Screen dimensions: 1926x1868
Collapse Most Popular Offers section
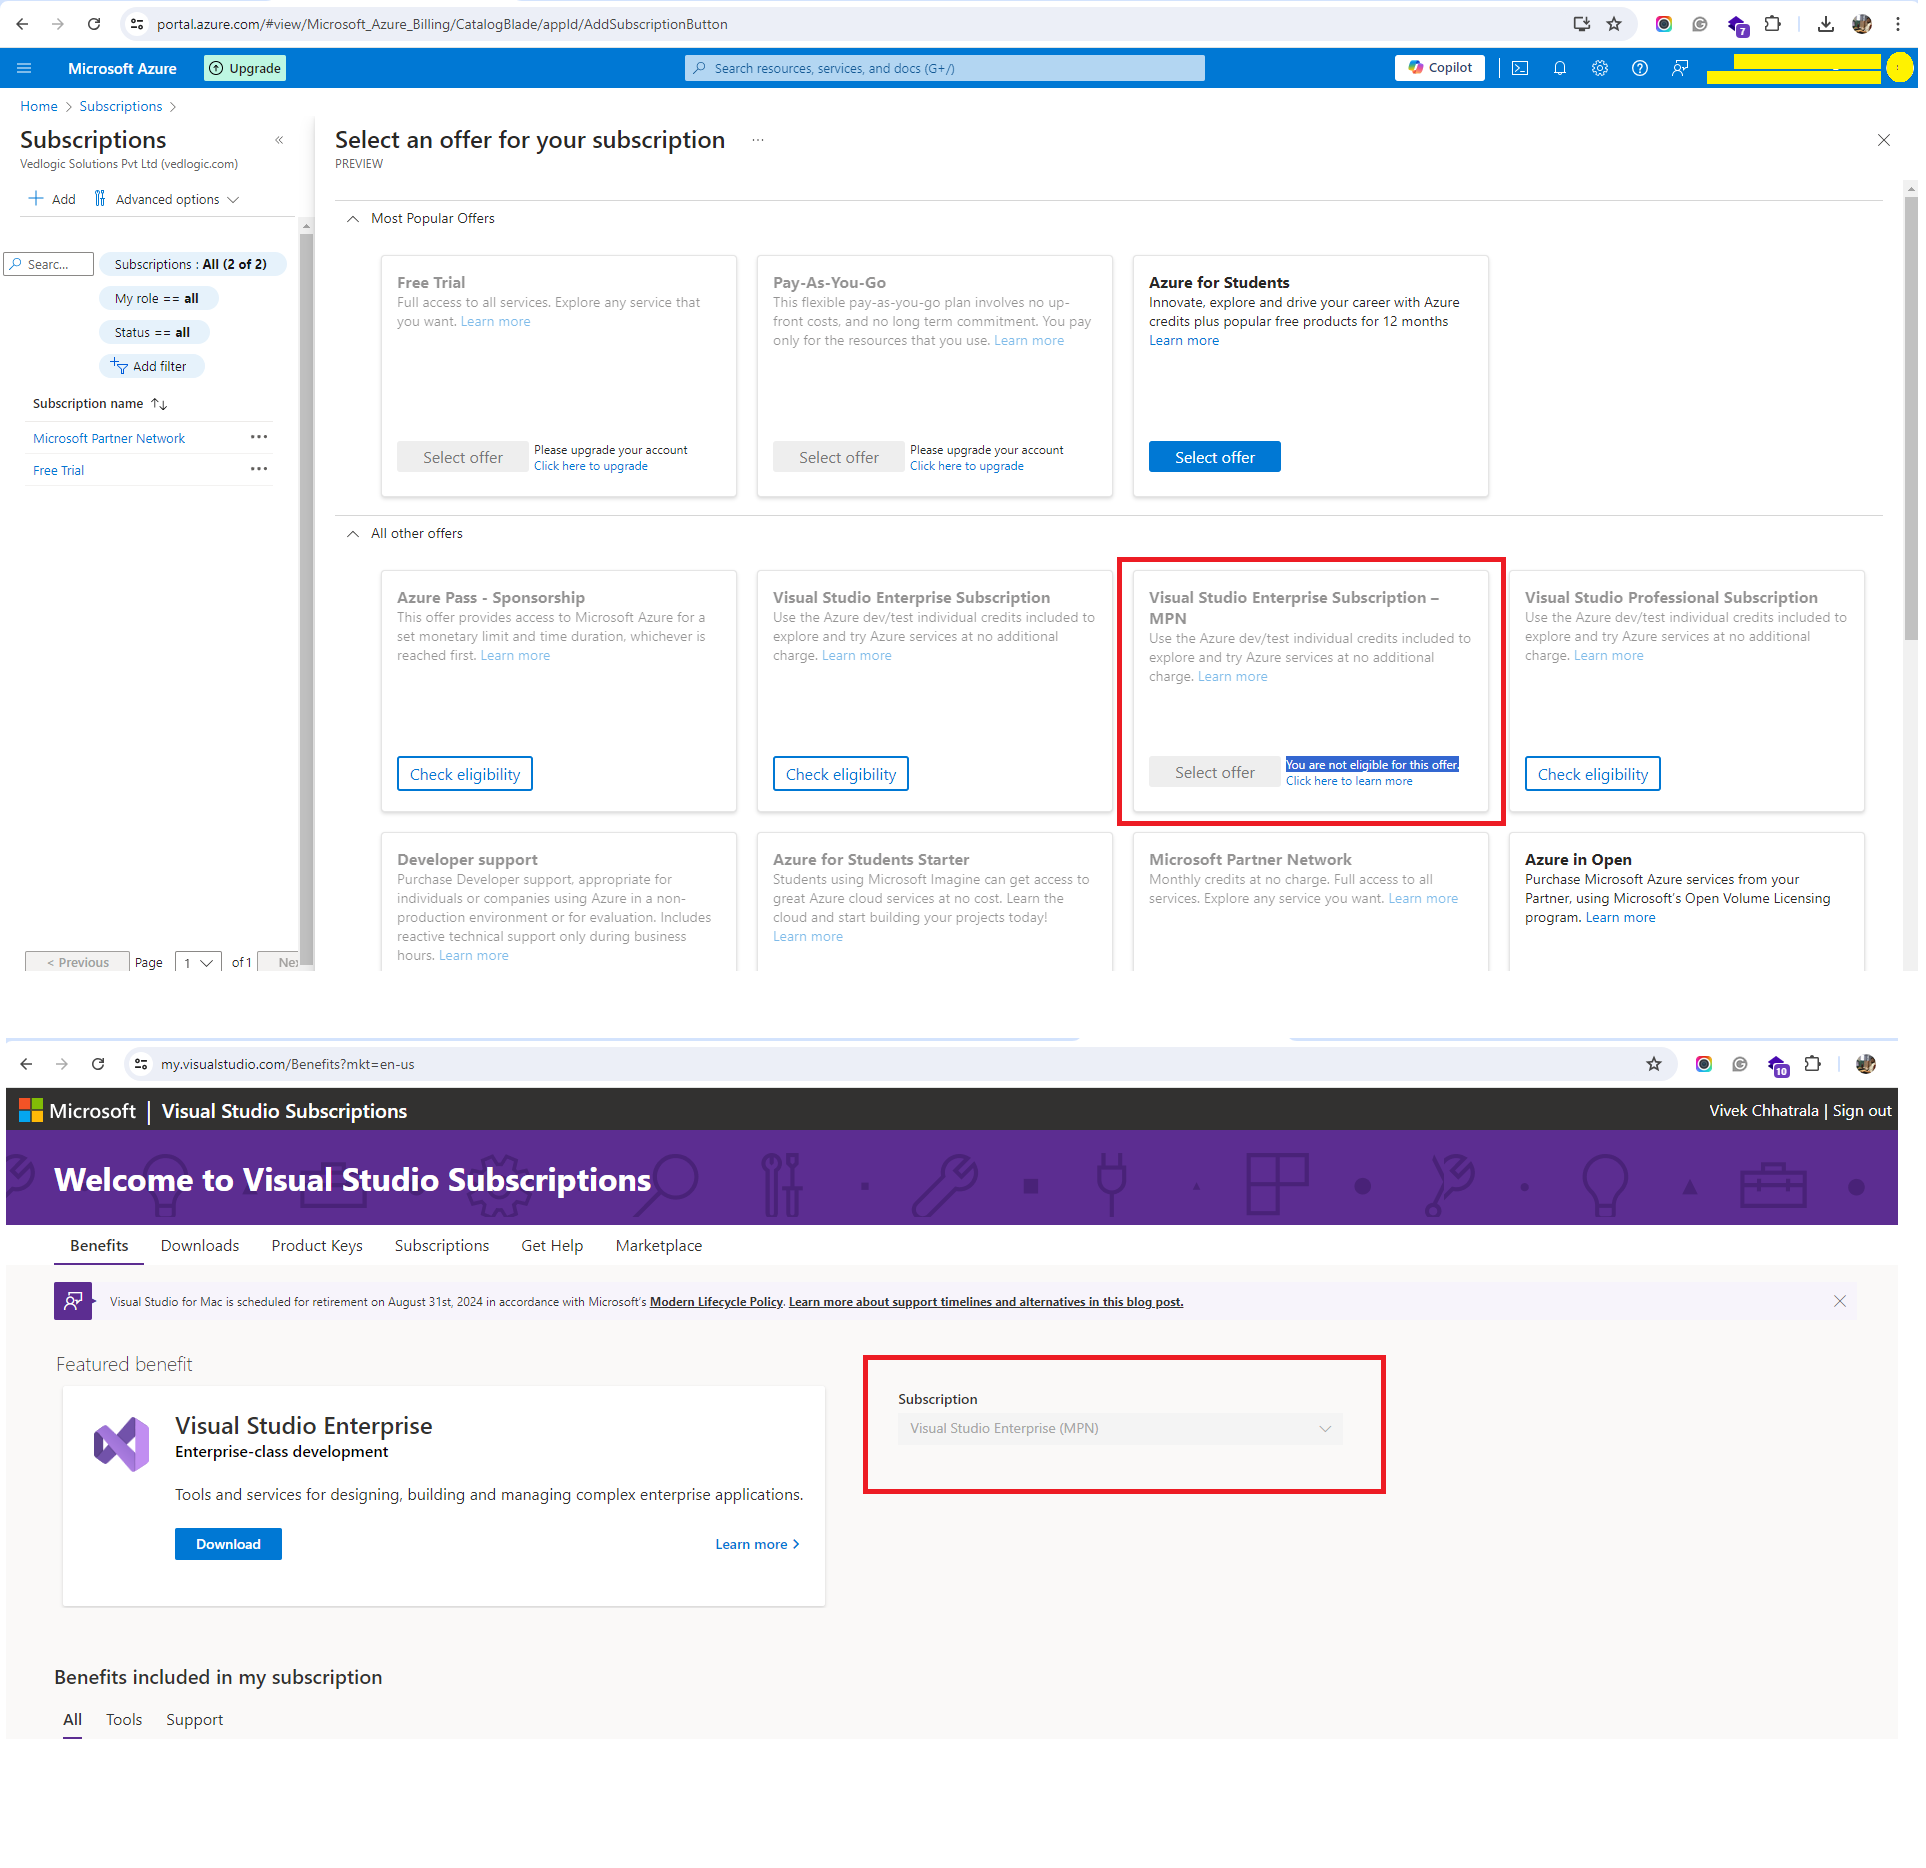(353, 218)
